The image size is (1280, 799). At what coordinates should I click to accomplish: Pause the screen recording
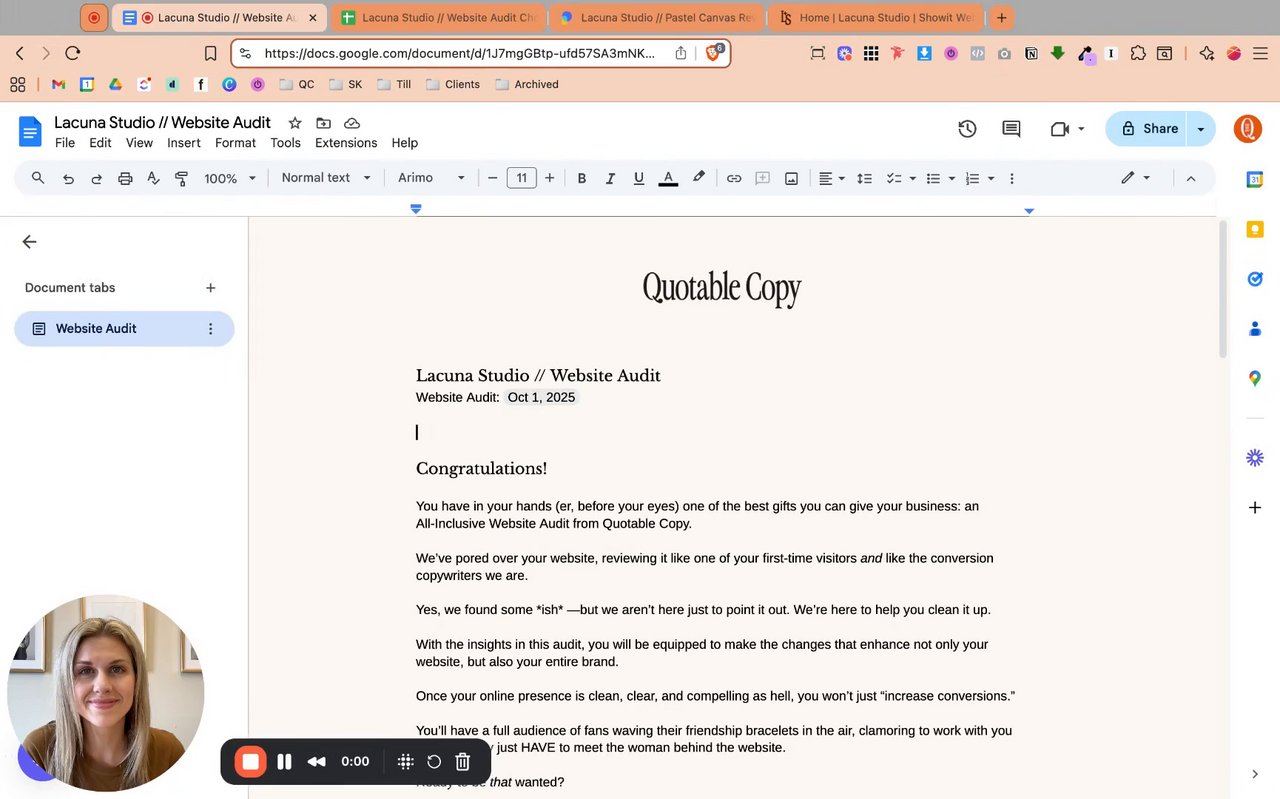point(284,762)
